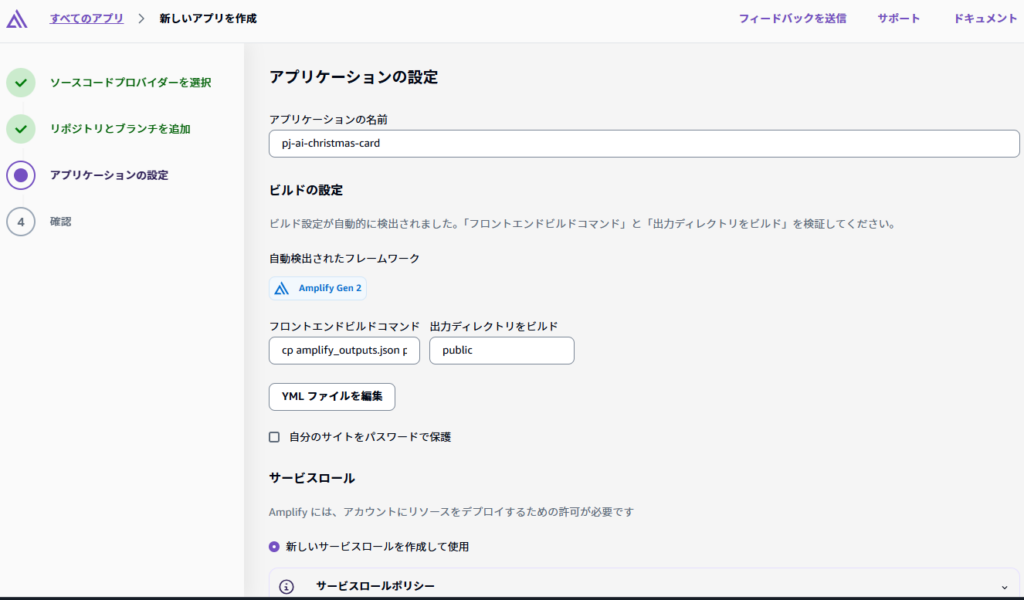Open the サポート menu in header
Screen dimensions: 1024x600
pos(898,19)
